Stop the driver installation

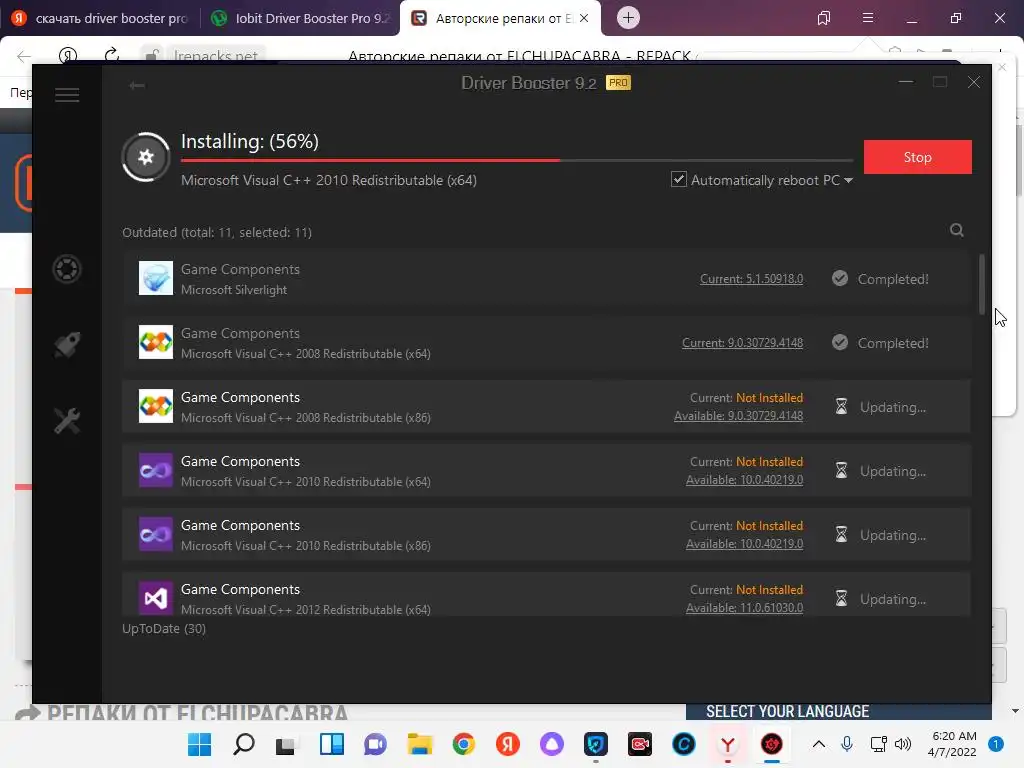[918, 157]
